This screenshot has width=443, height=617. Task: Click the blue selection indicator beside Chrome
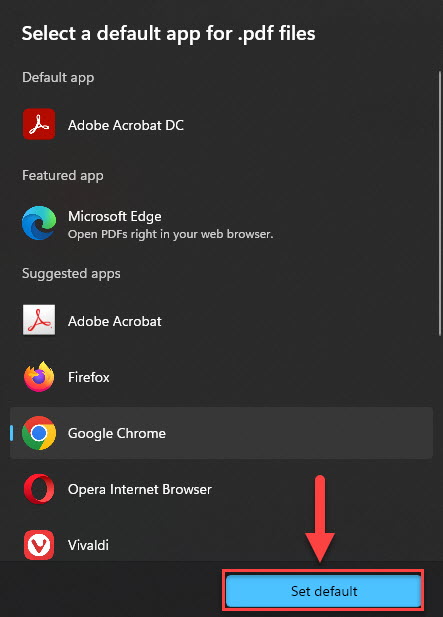(11, 433)
